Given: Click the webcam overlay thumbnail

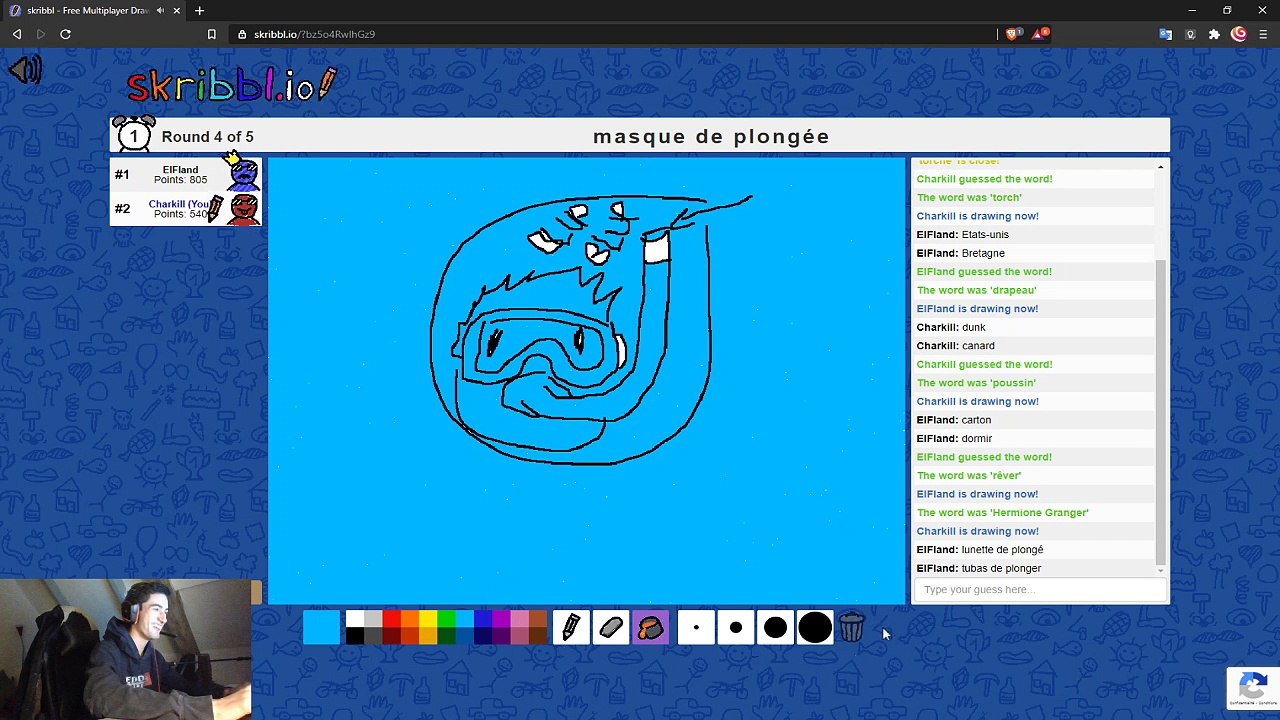Looking at the screenshot, I should point(126,650).
